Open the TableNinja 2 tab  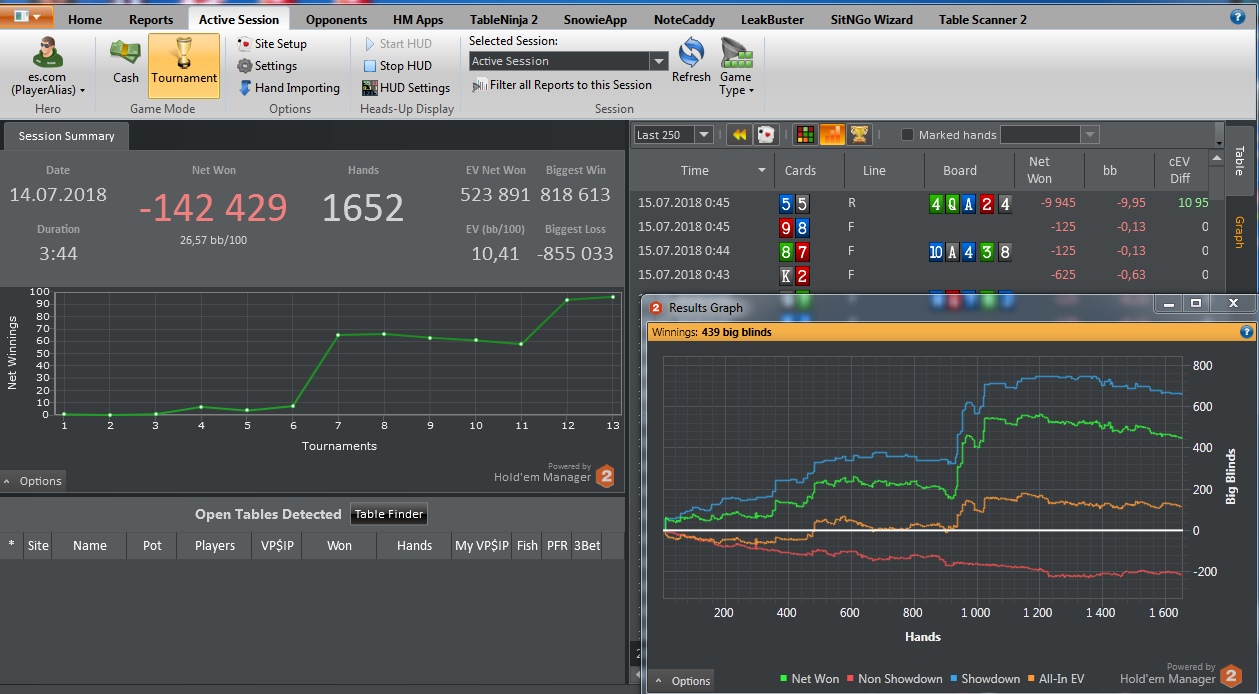click(x=504, y=19)
